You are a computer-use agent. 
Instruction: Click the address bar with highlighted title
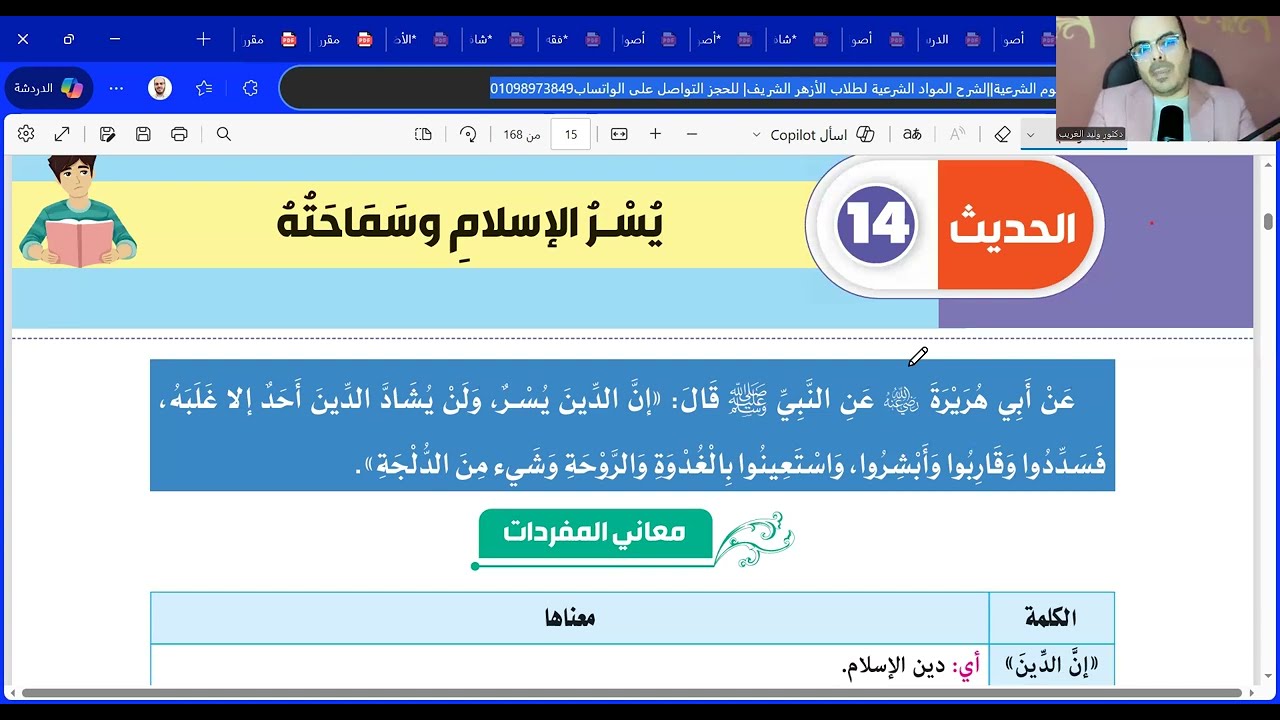coord(668,88)
